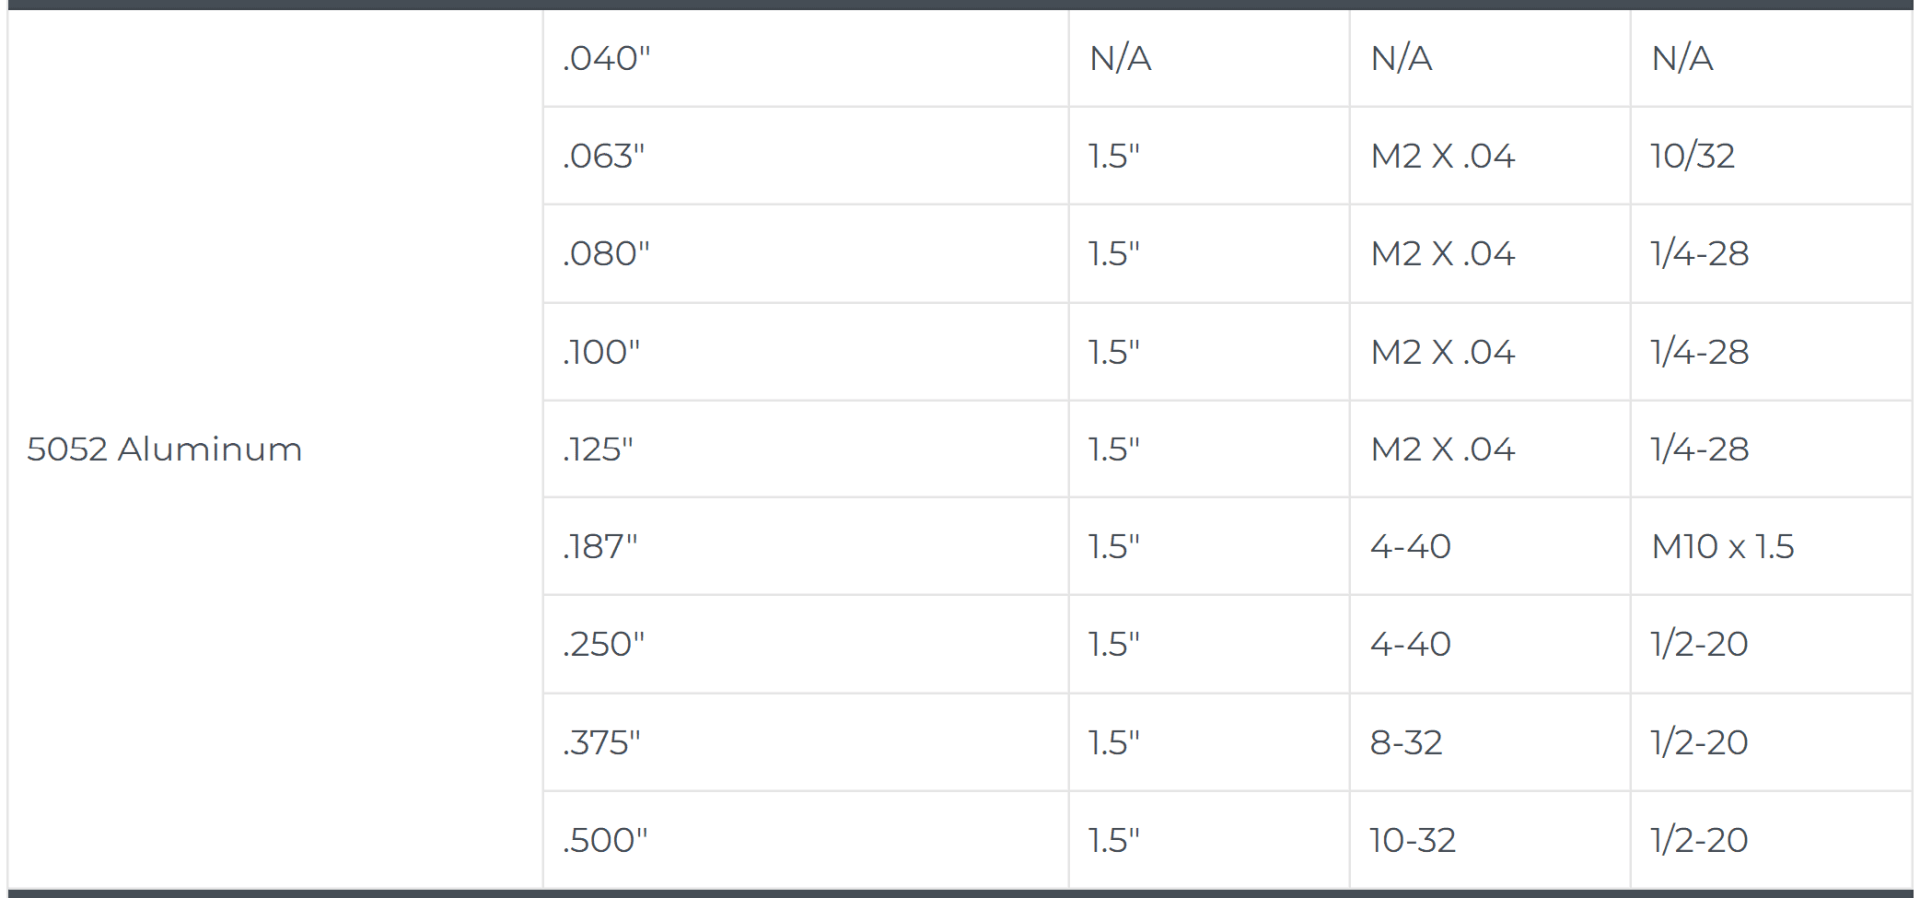
Task: Click the .125" thickness cell
Action: click(x=806, y=449)
